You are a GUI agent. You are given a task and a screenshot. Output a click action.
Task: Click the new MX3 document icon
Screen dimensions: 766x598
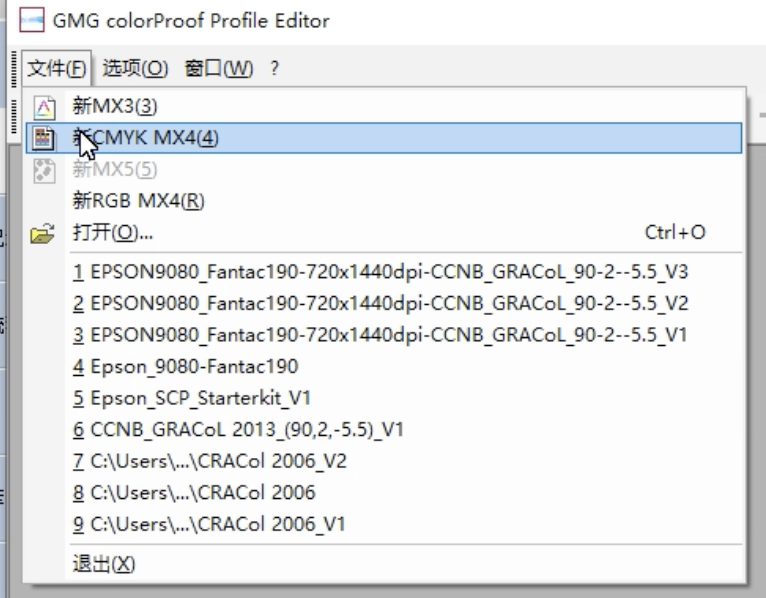pos(44,107)
